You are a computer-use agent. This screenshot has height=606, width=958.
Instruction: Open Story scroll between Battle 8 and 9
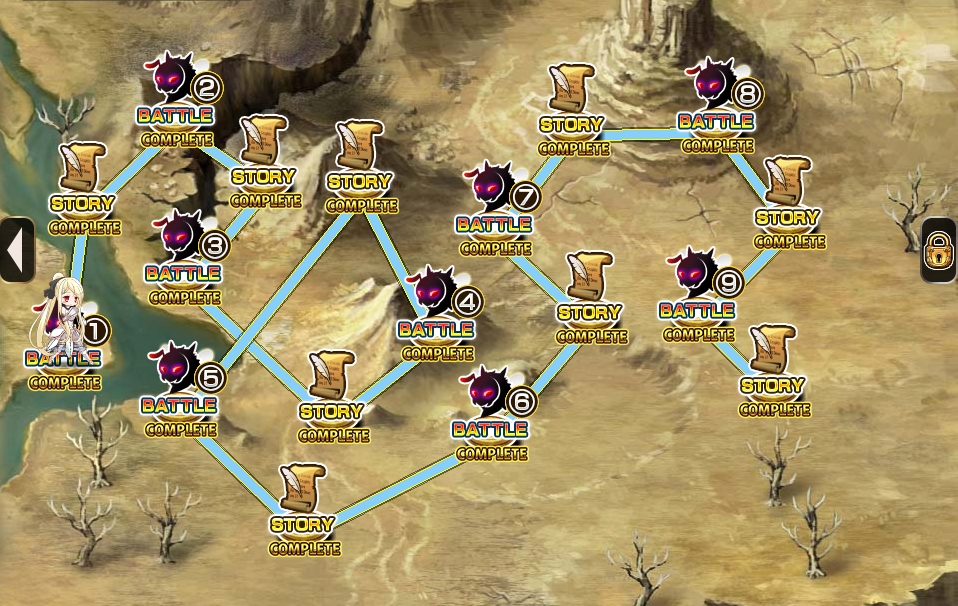(789, 203)
